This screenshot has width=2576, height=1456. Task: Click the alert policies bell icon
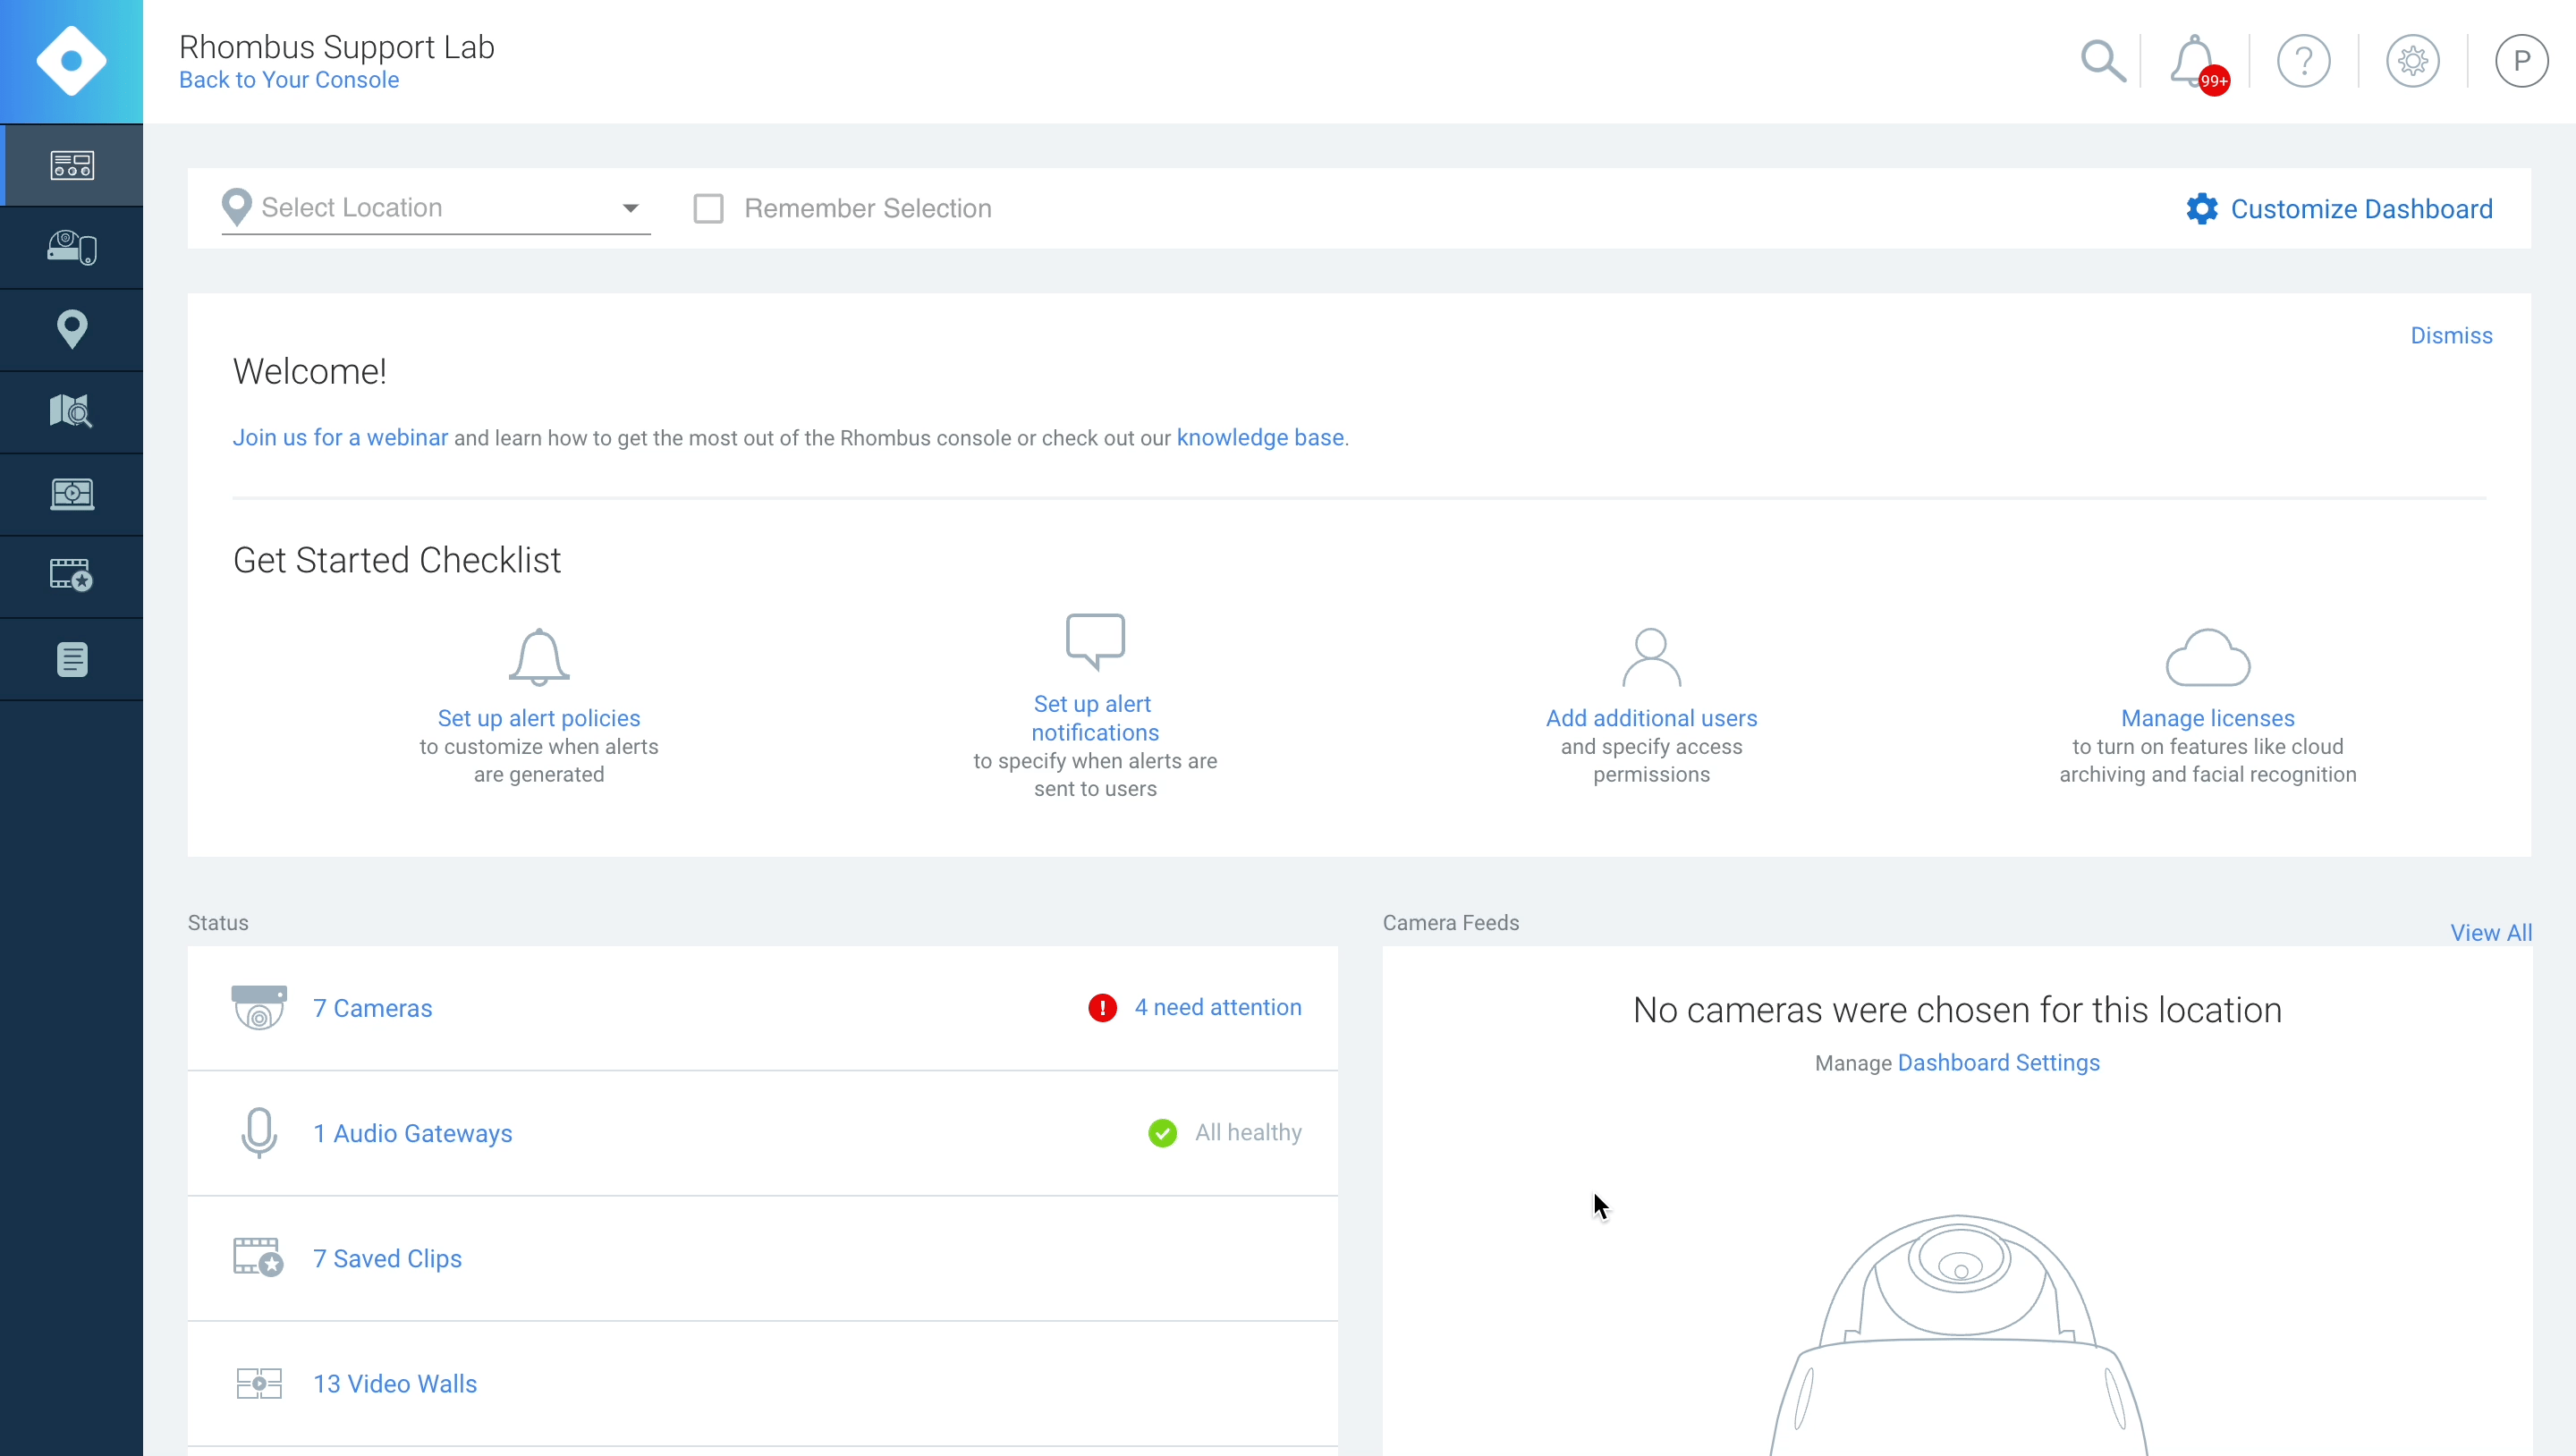539,657
